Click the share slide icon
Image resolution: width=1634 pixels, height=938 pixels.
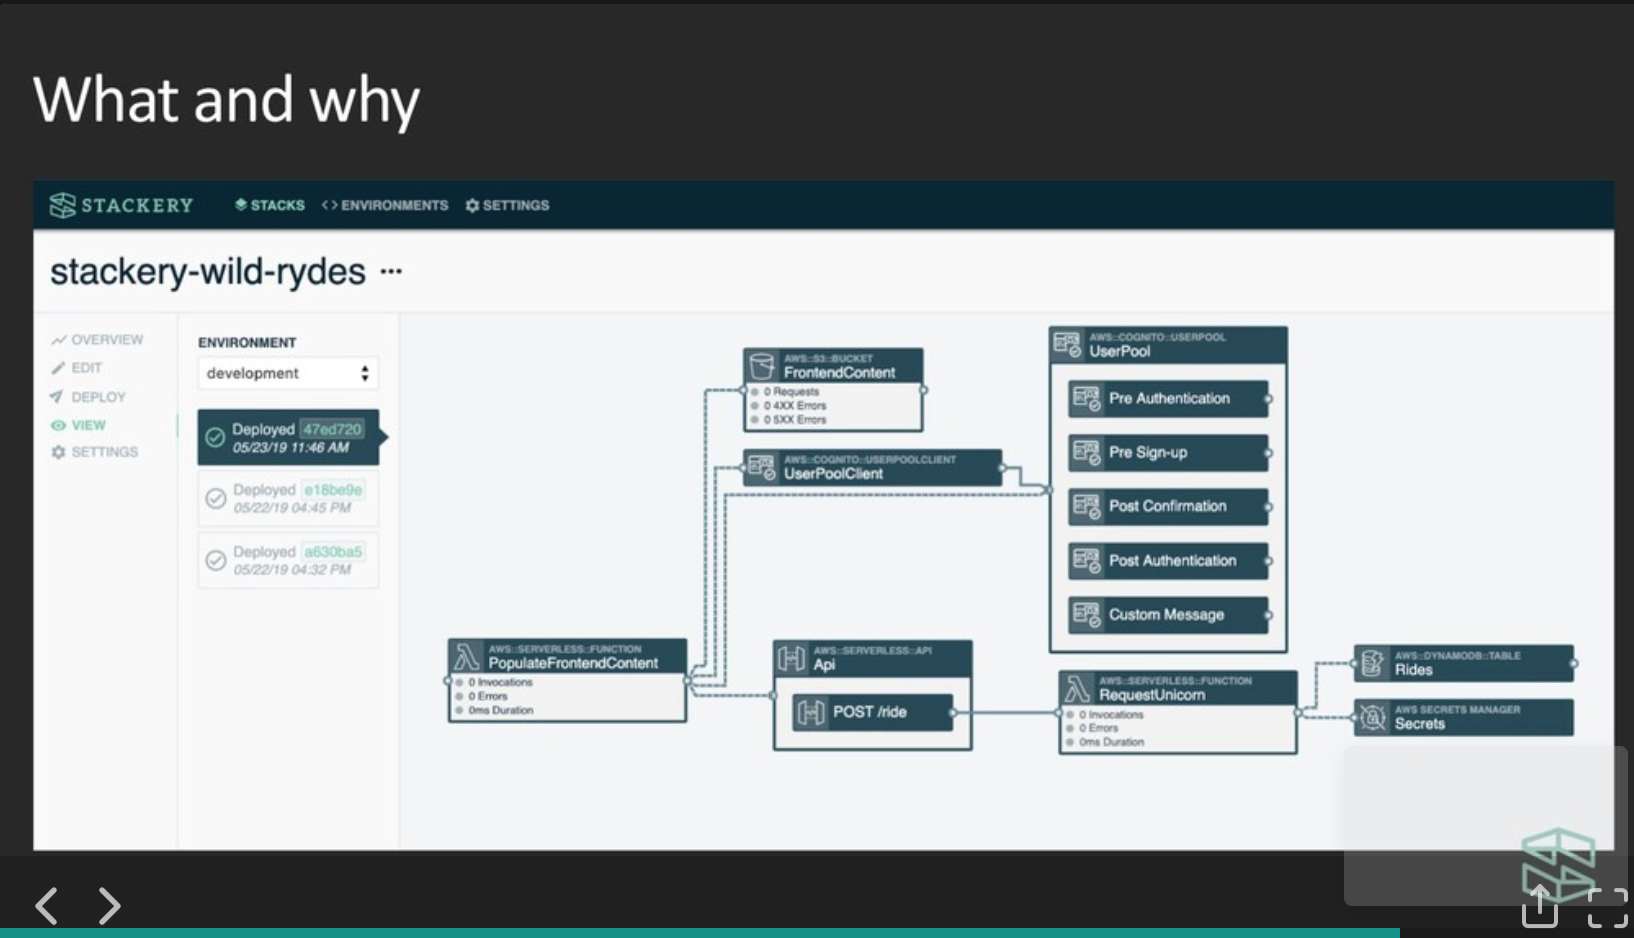[x=1540, y=907]
